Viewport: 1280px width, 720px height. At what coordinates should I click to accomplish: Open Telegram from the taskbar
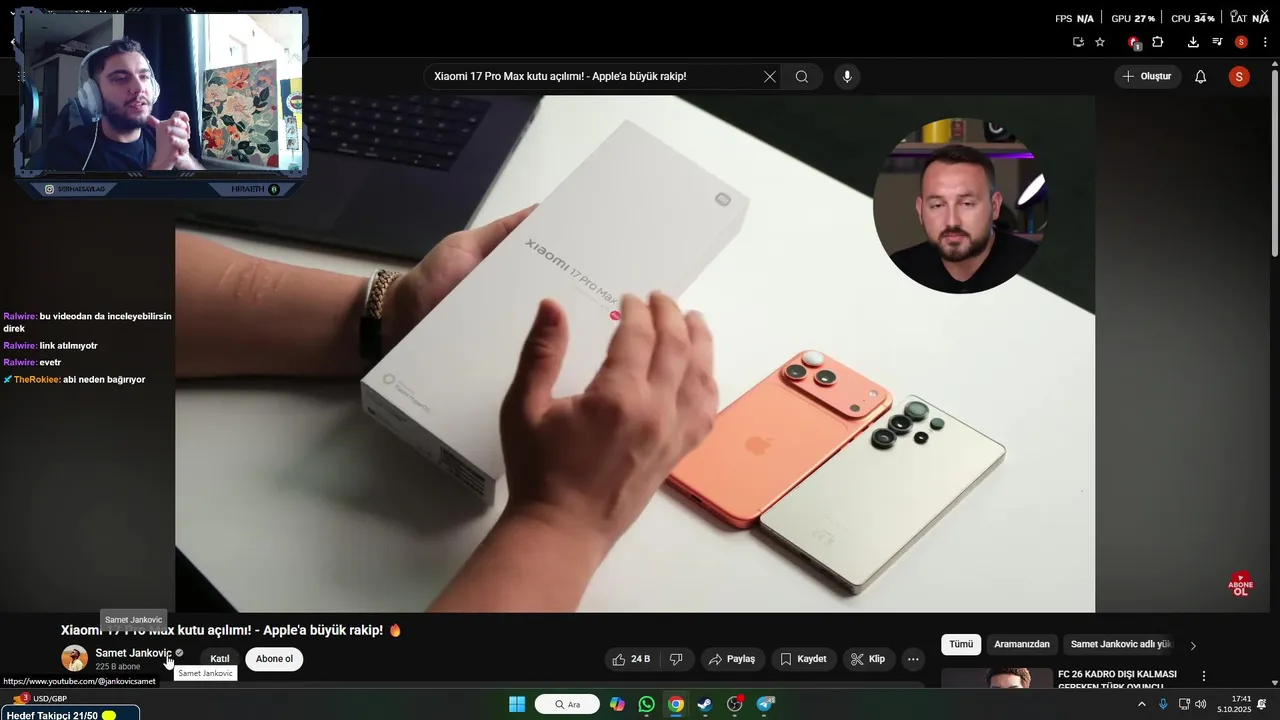pyautogui.click(x=766, y=704)
